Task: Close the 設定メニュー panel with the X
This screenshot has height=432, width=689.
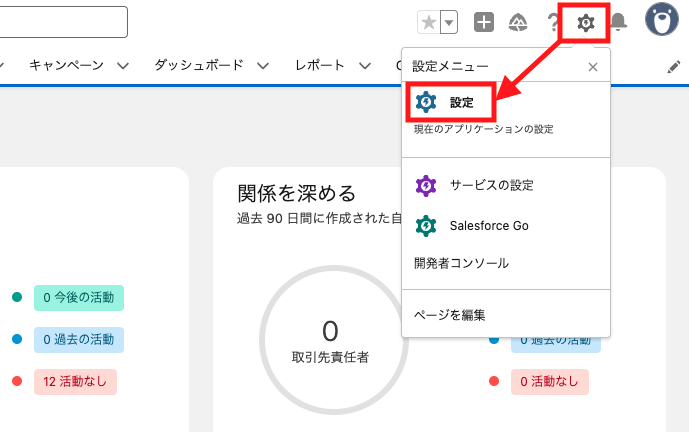Action: coord(592,67)
